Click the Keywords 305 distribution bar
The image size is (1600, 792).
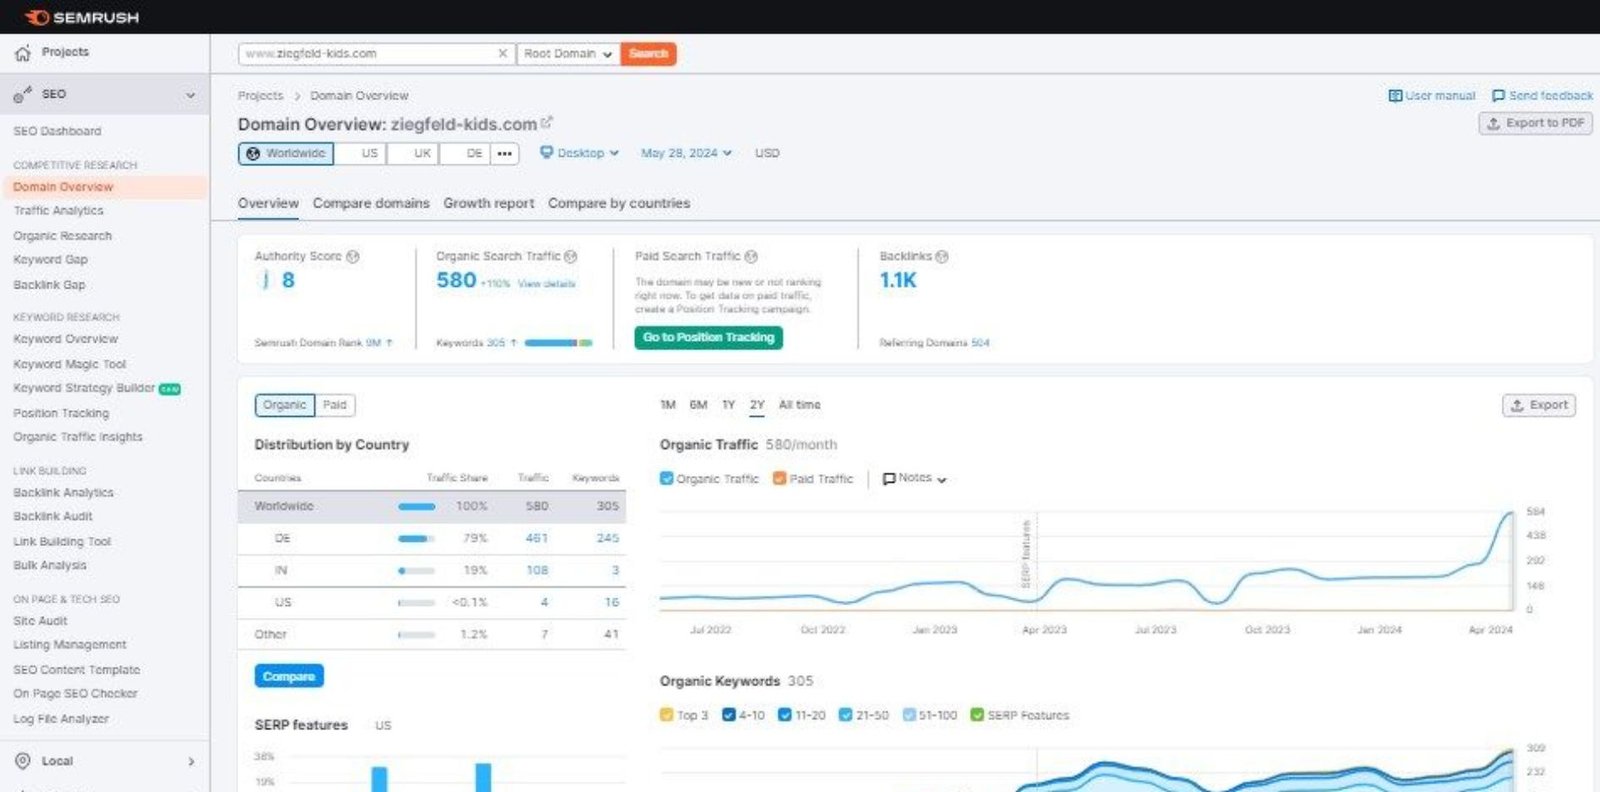[558, 343]
